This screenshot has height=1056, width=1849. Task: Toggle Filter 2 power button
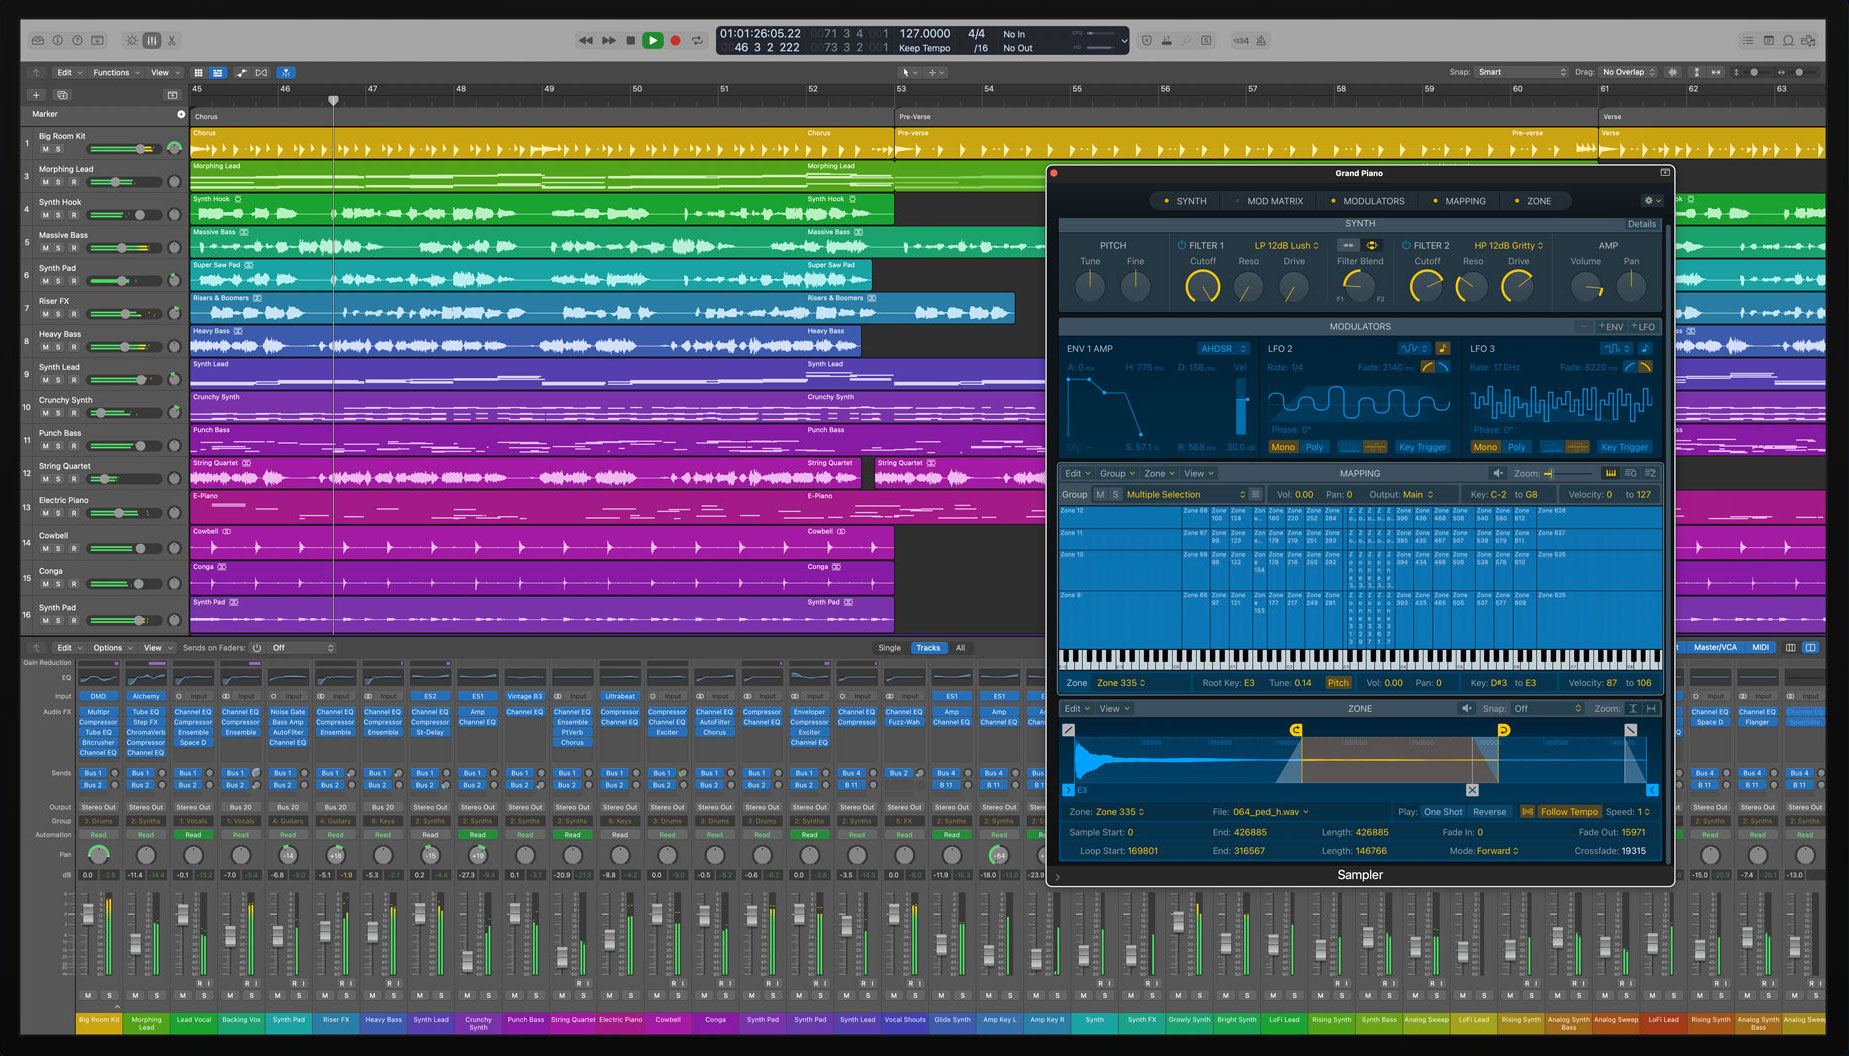(1406, 245)
